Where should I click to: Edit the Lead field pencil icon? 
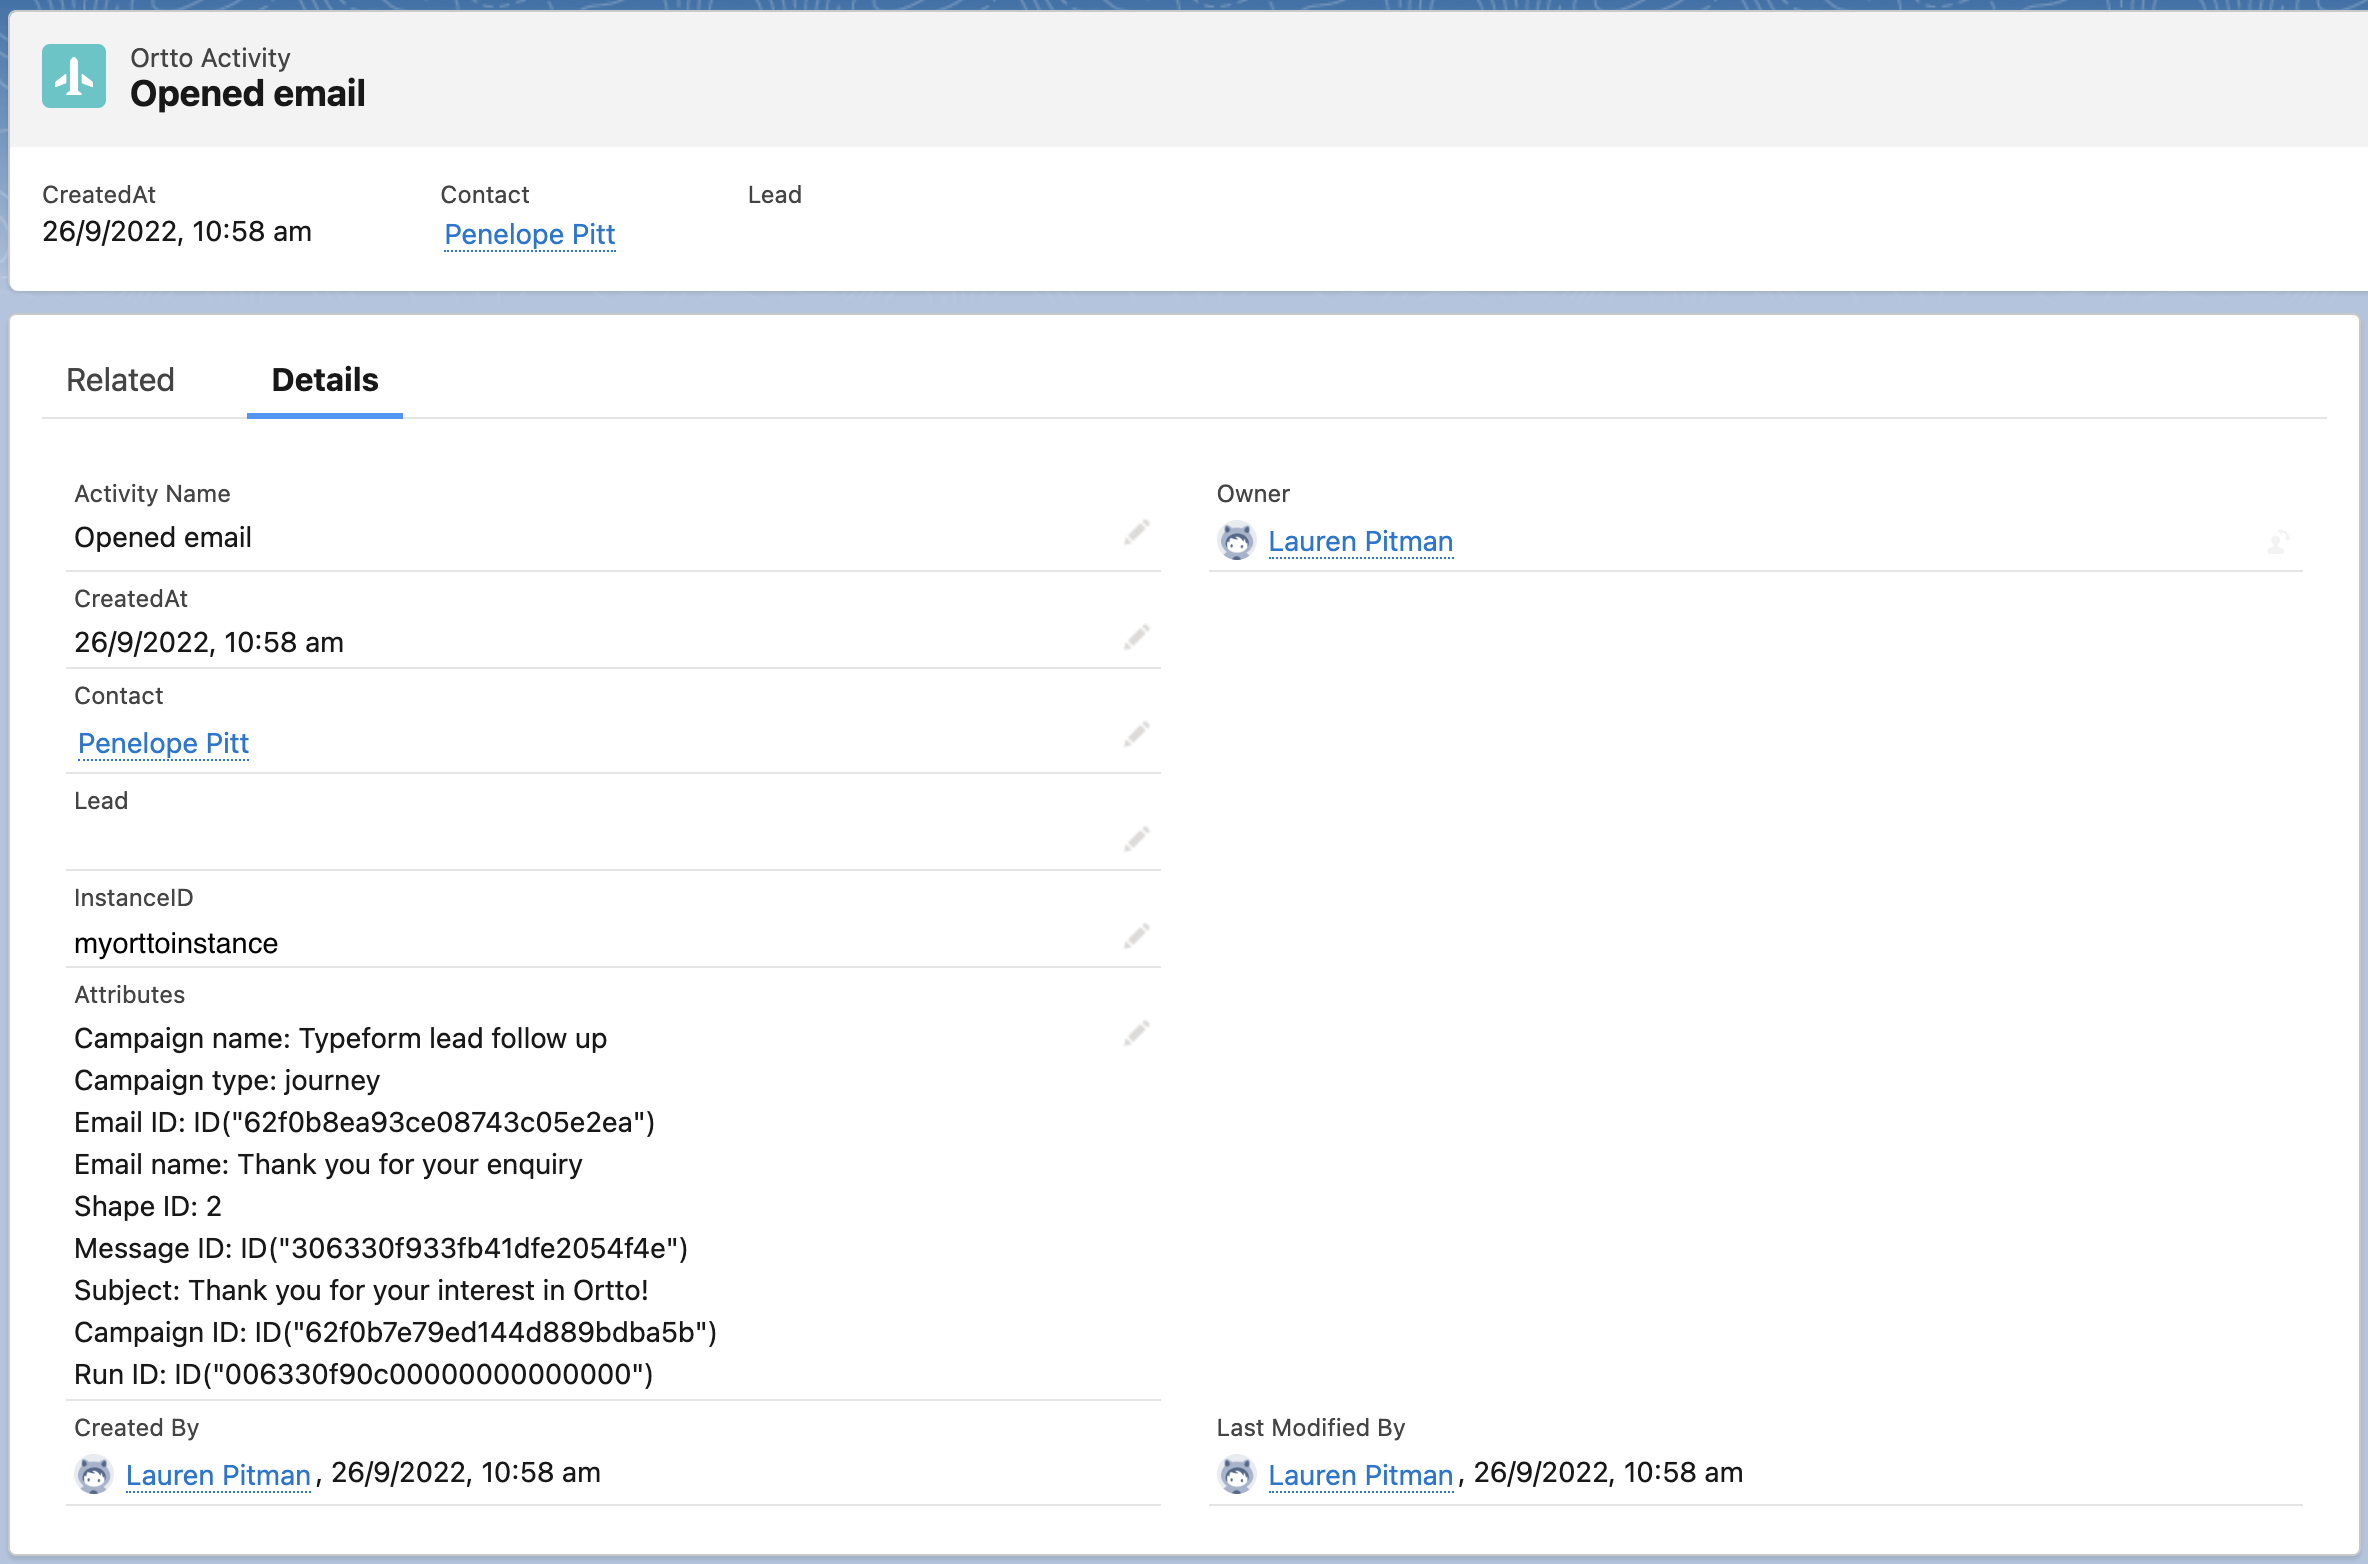point(1136,839)
